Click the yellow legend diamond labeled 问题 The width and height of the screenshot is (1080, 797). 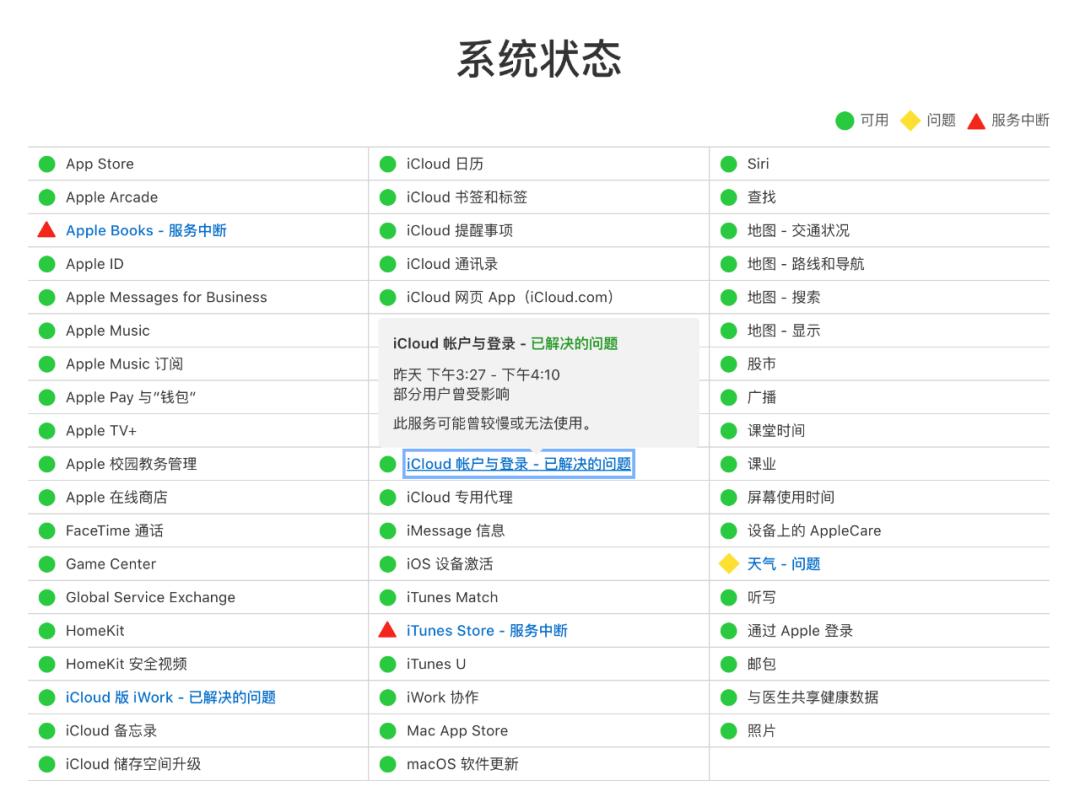(910, 120)
